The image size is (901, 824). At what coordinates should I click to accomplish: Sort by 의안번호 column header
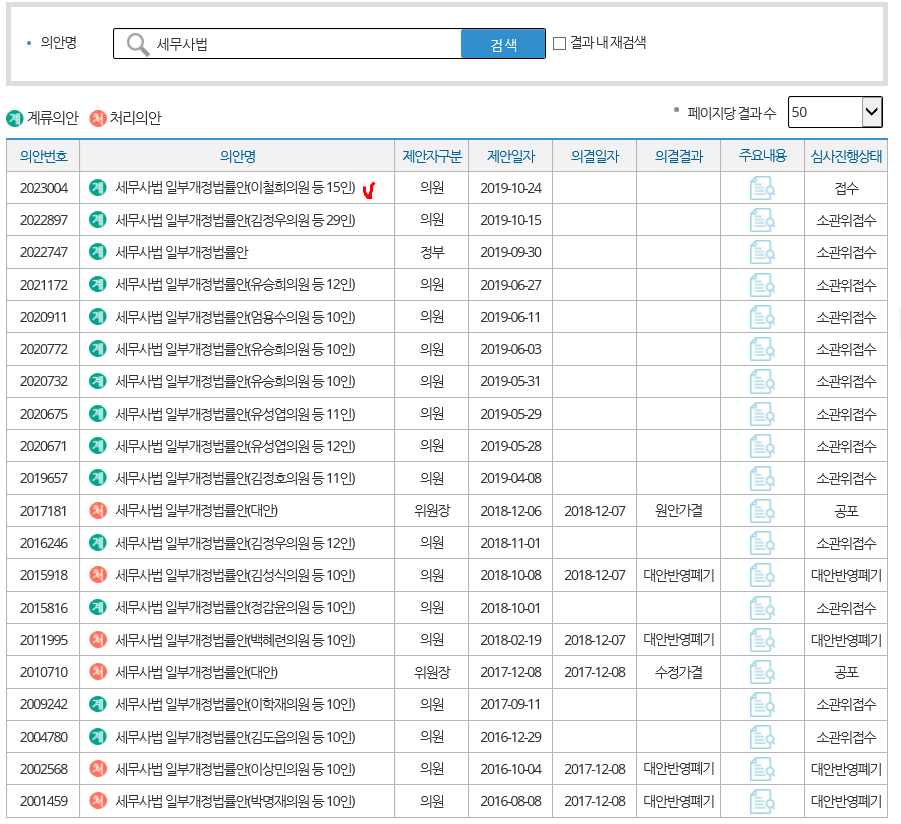(x=43, y=156)
